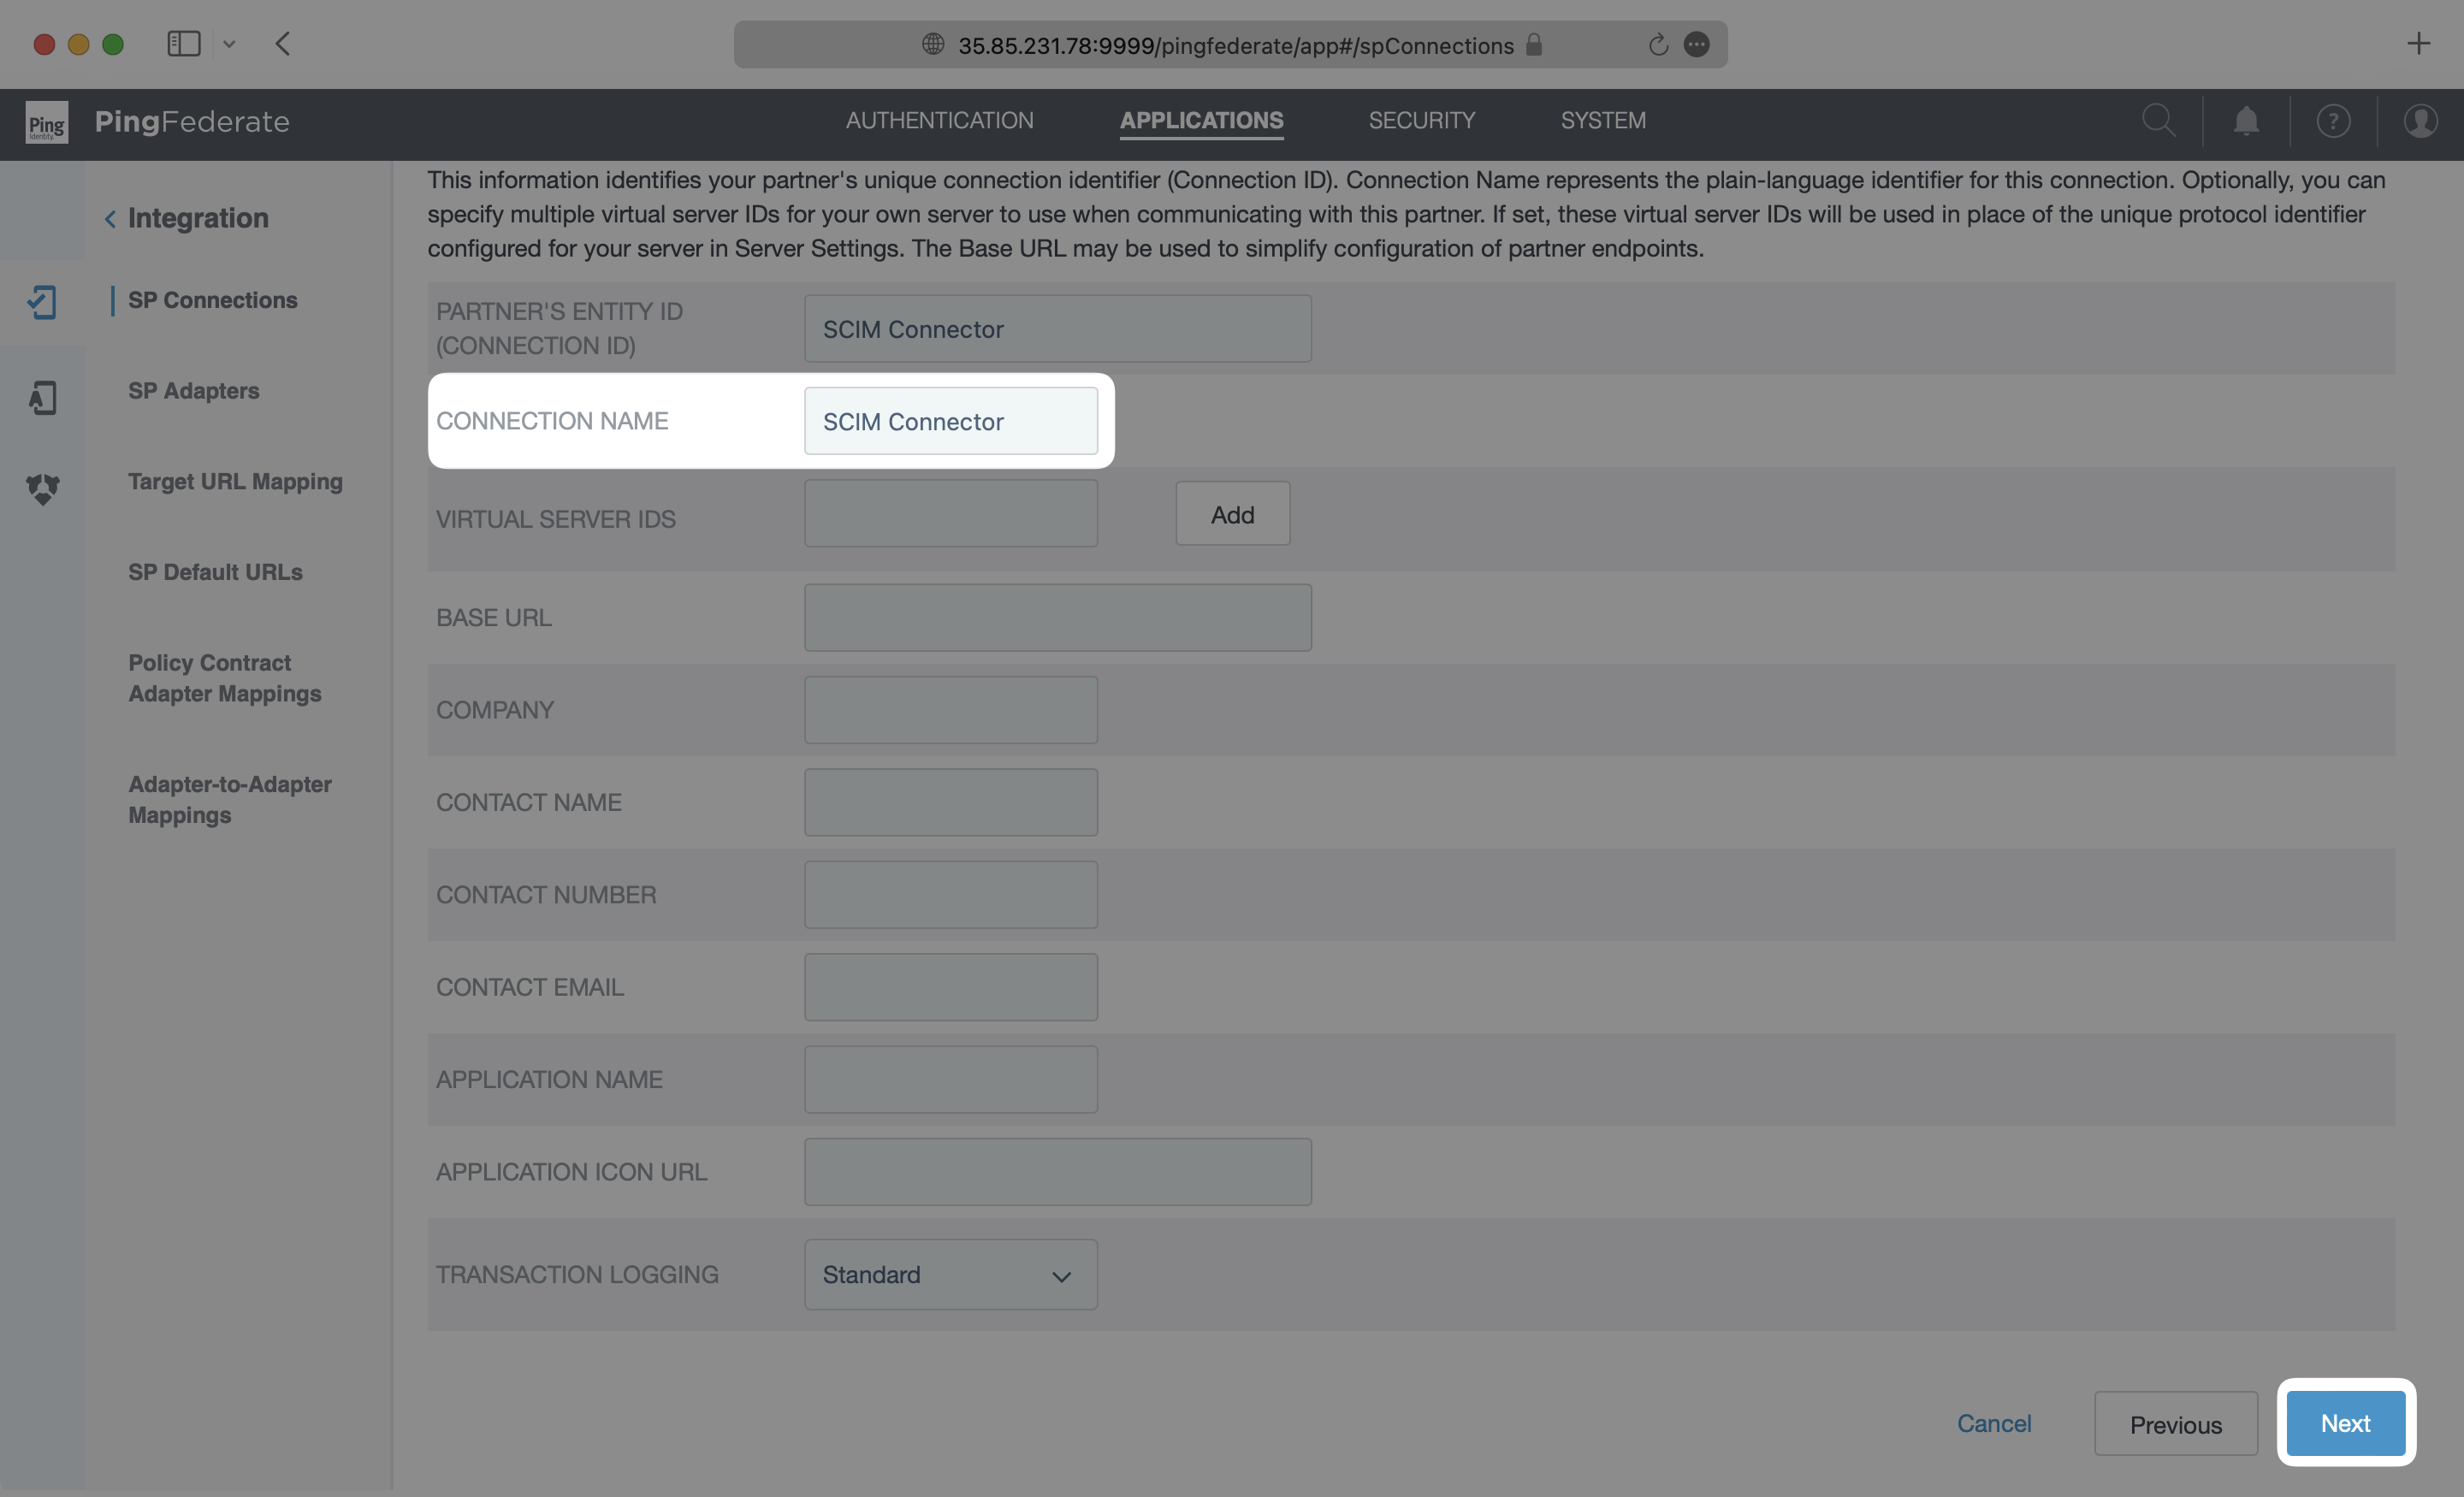Select the third sidebar category icon
Screen dimensions: 2464x1497
point(42,489)
